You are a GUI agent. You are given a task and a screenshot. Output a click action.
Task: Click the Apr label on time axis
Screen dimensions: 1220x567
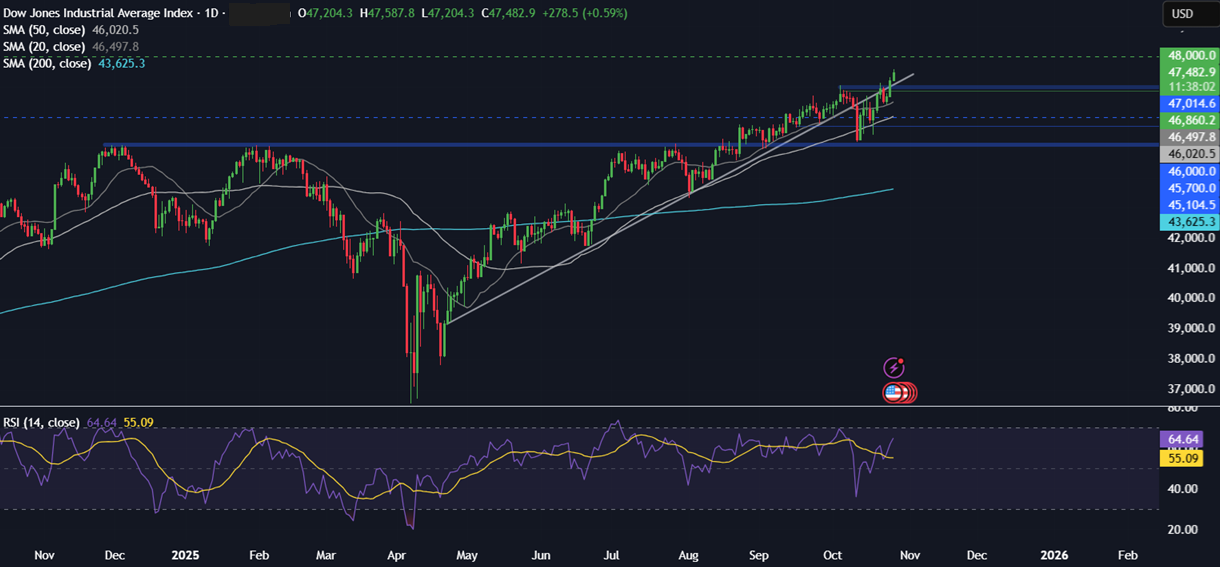394,554
